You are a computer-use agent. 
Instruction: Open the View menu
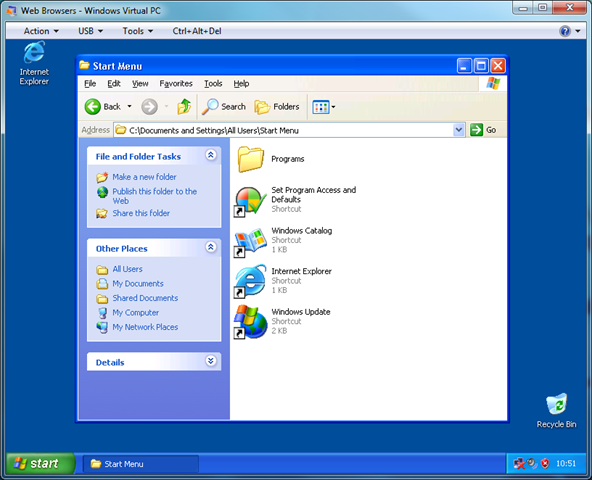[x=140, y=83]
